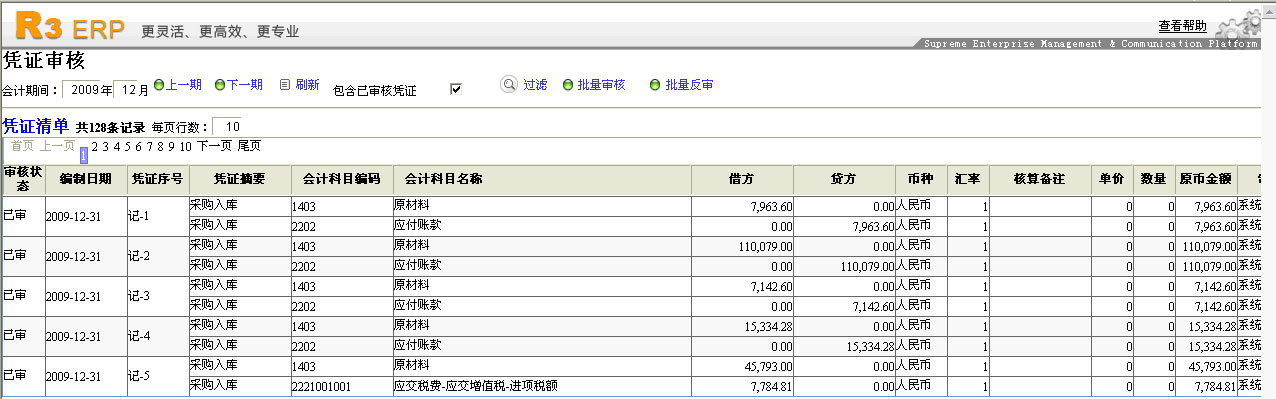
Task: Click the 凭证清单 section heading
Action: [x=36, y=126]
